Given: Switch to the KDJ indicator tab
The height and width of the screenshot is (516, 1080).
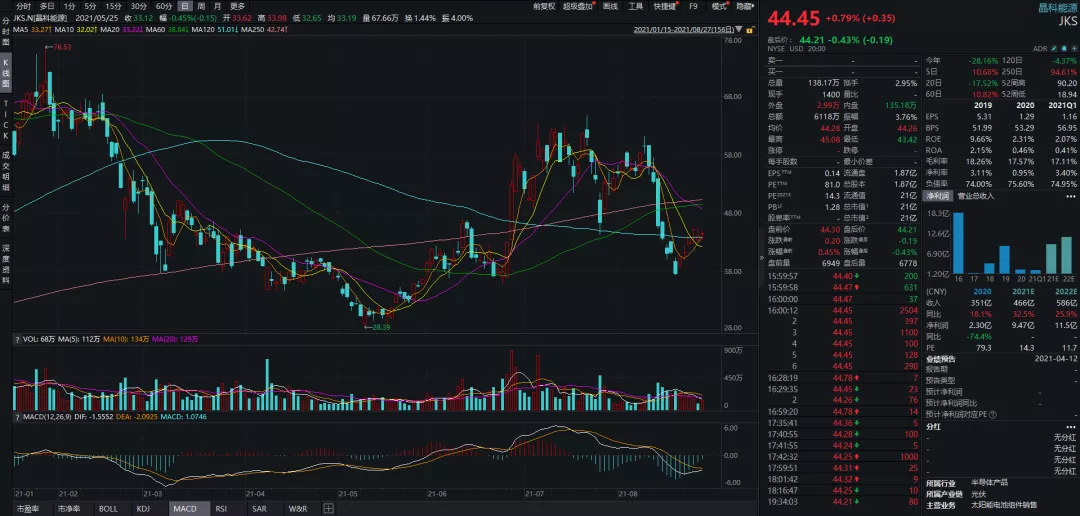Looking at the screenshot, I should (x=144, y=509).
